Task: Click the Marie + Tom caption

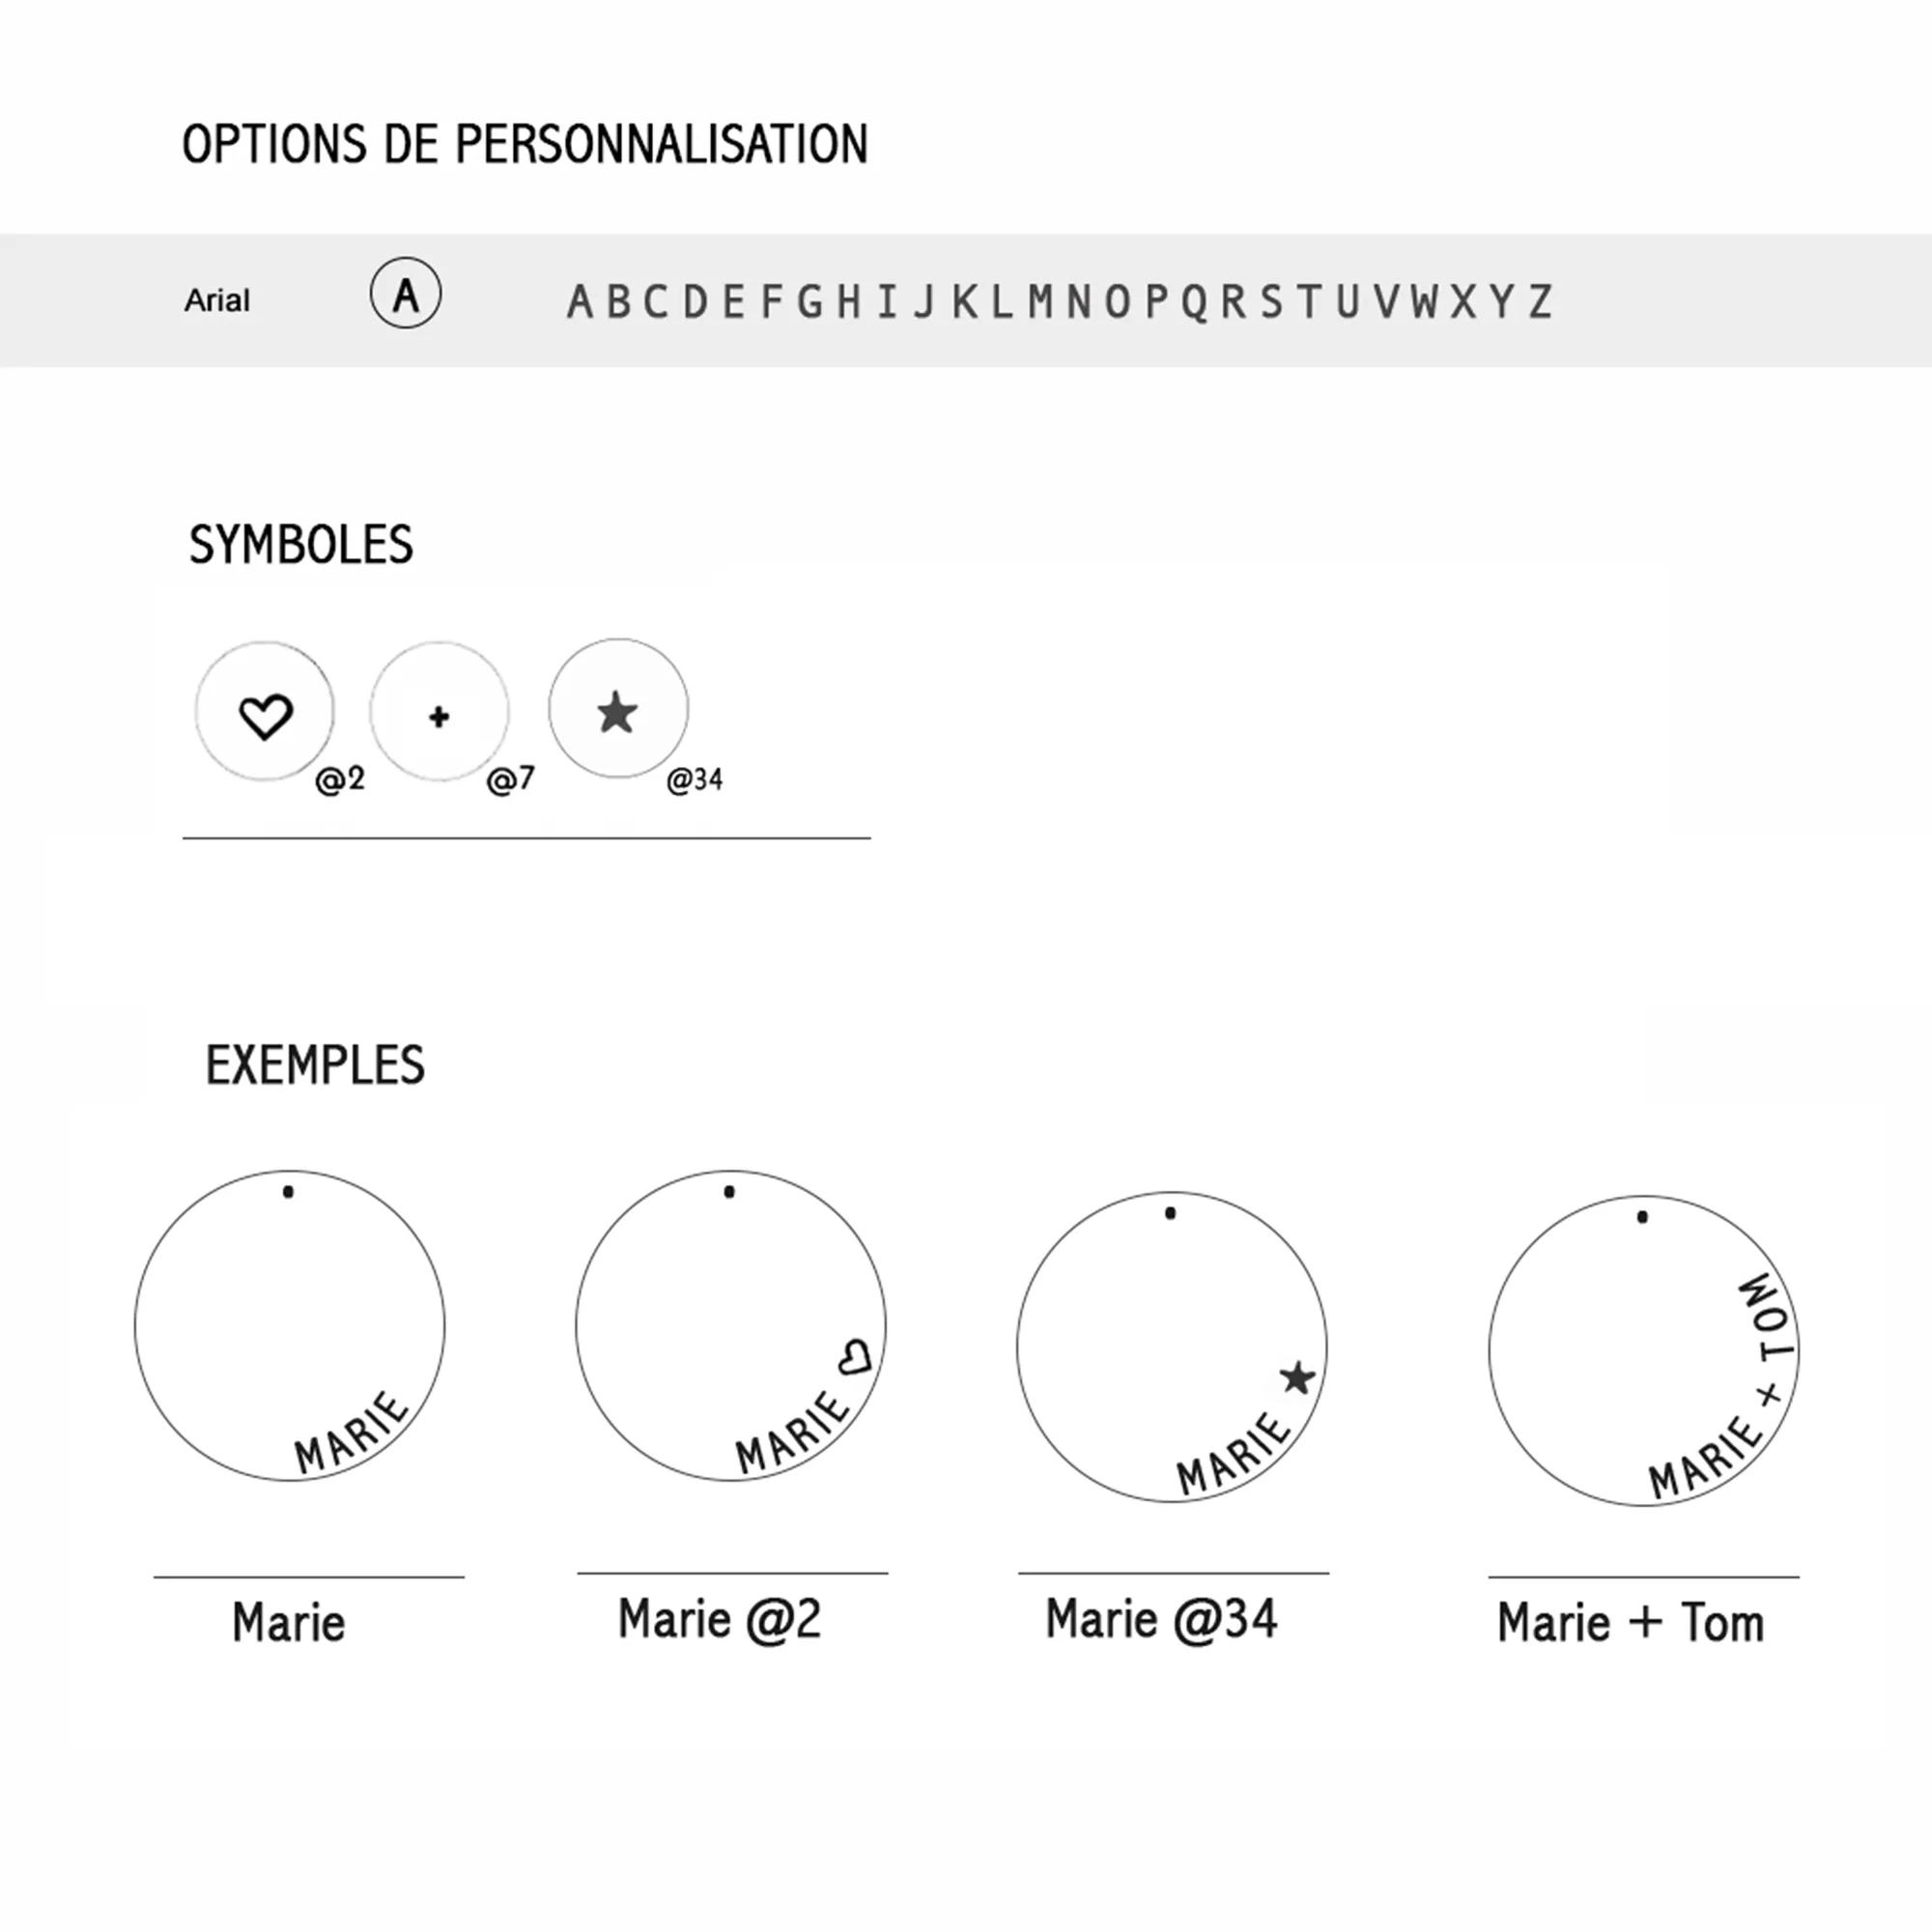Action: [1631, 1623]
